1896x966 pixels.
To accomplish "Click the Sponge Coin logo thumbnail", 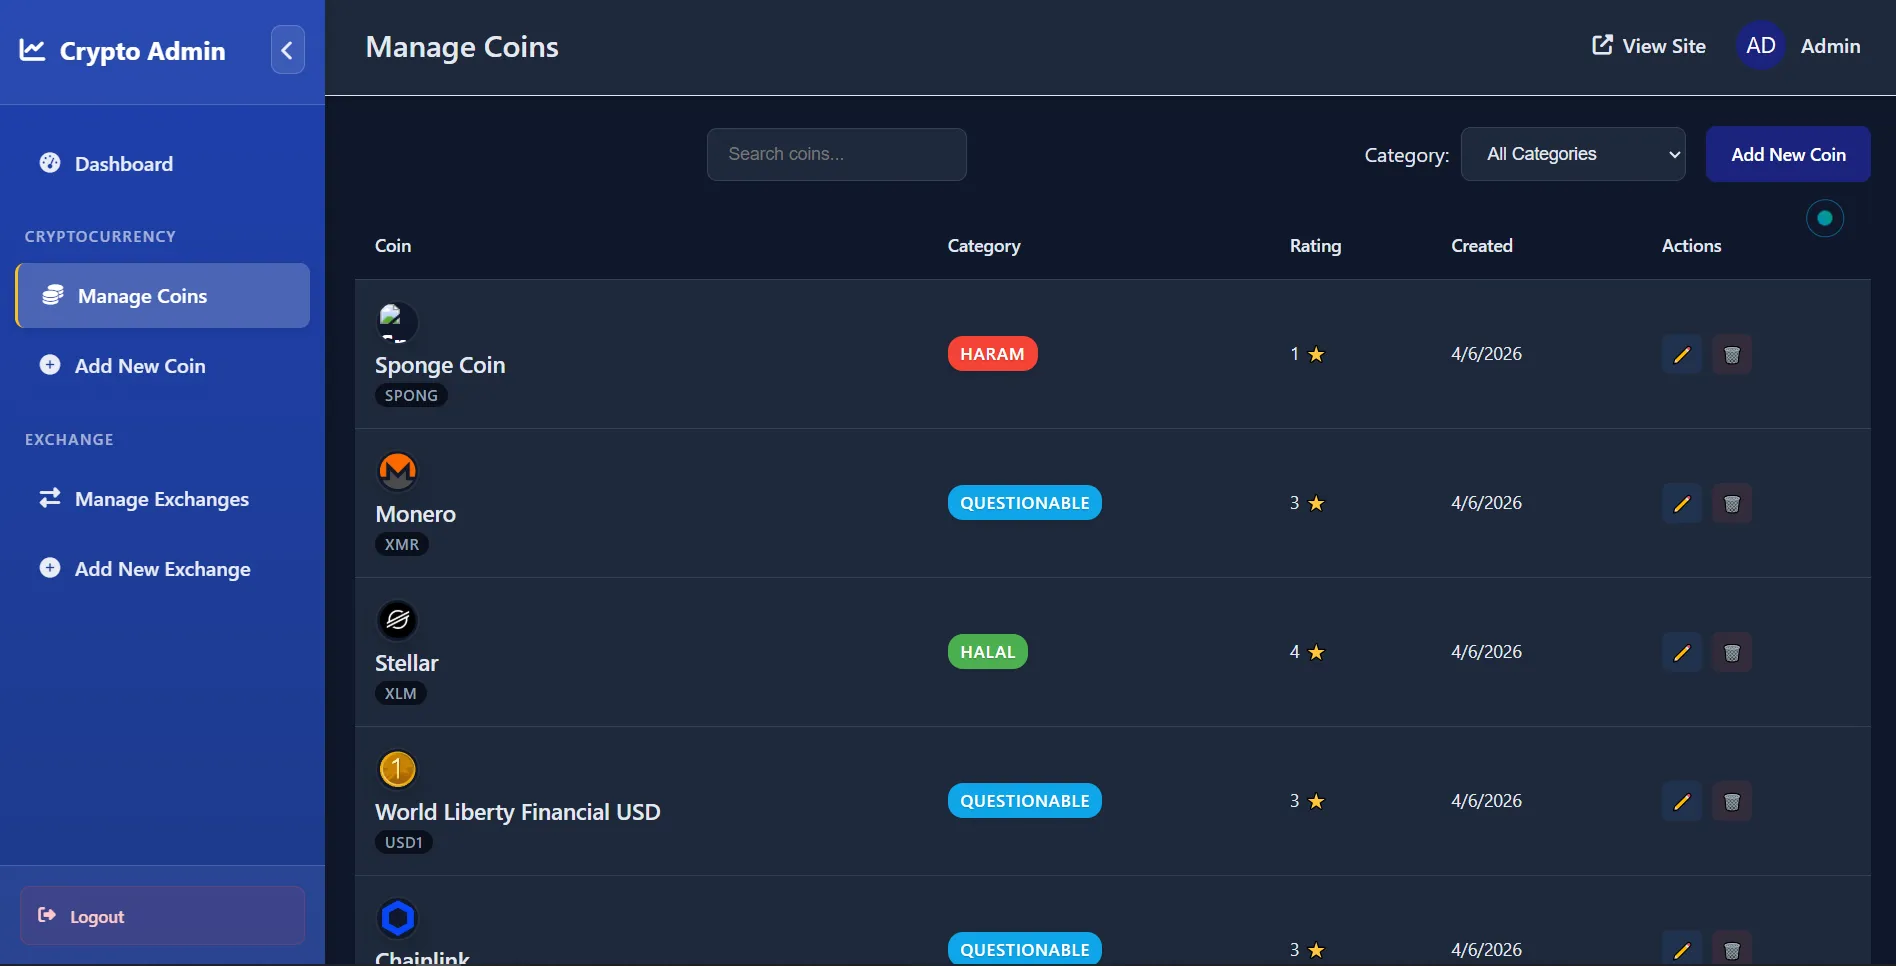I will 397,322.
